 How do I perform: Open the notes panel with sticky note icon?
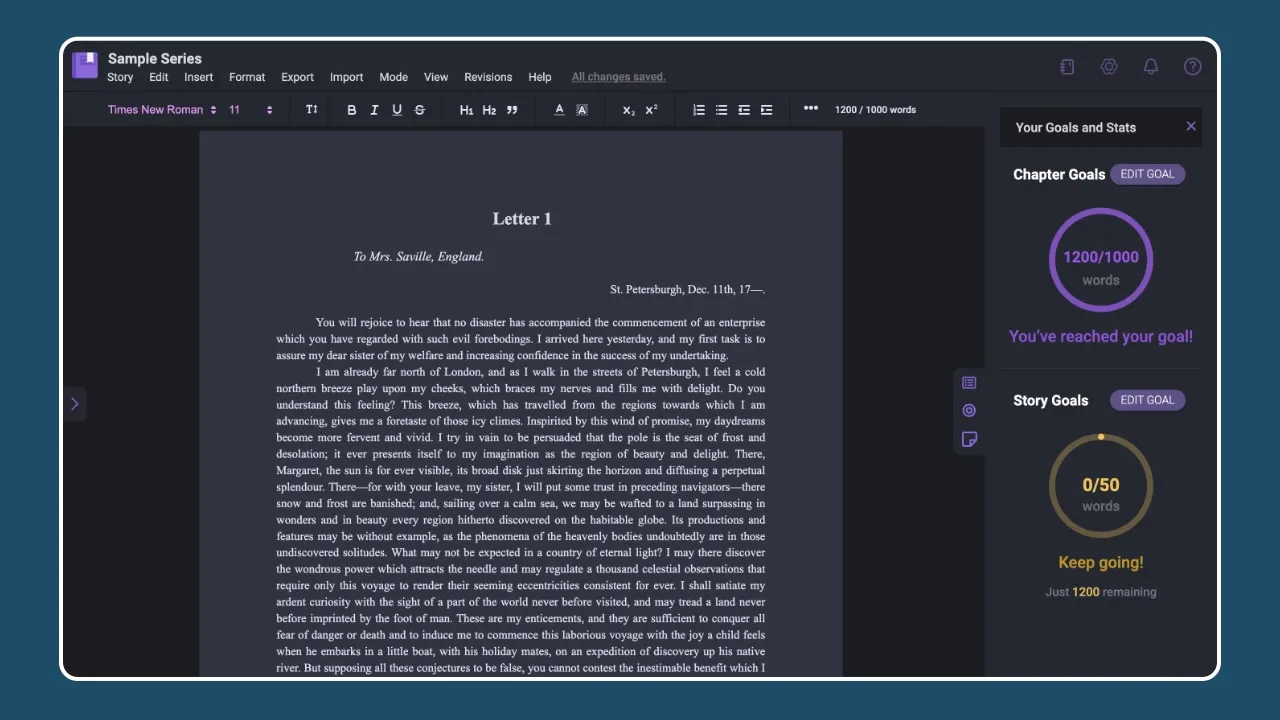tap(968, 439)
